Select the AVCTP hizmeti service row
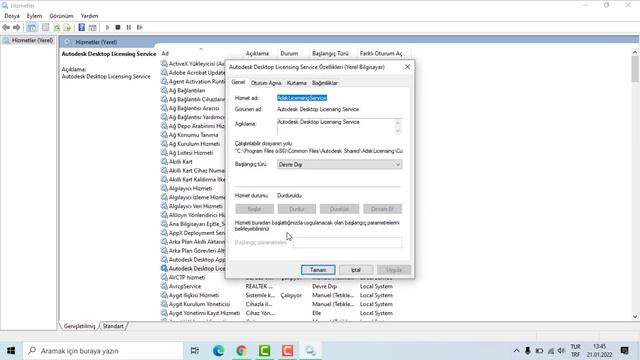This screenshot has width=640, height=360. [x=187, y=278]
